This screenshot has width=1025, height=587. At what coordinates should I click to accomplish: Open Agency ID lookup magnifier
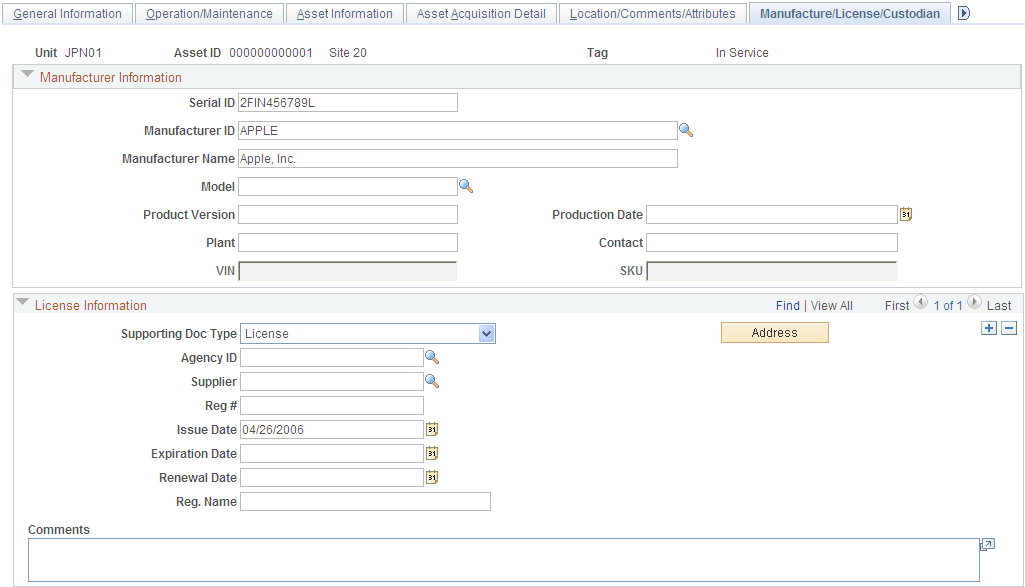pos(432,358)
